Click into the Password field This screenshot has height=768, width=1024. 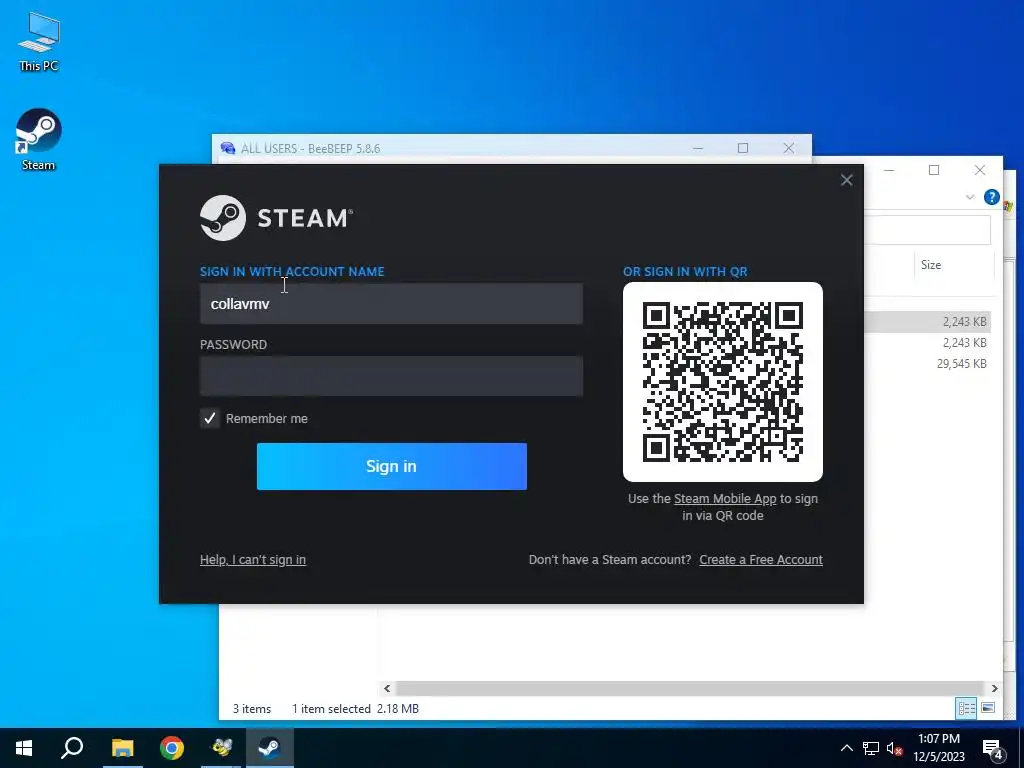pyautogui.click(x=391, y=376)
